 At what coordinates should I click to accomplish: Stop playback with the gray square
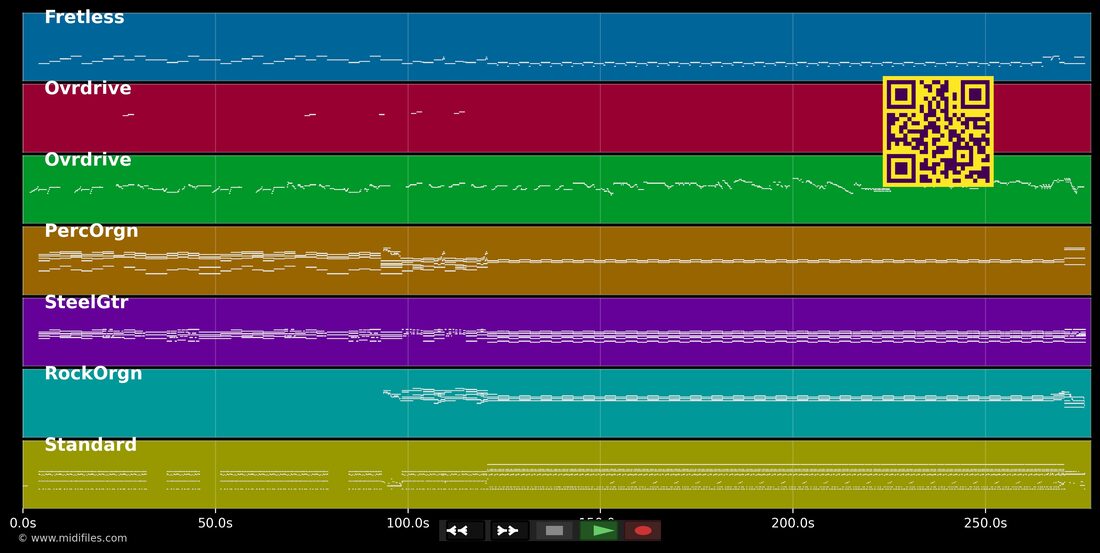[x=554, y=531]
